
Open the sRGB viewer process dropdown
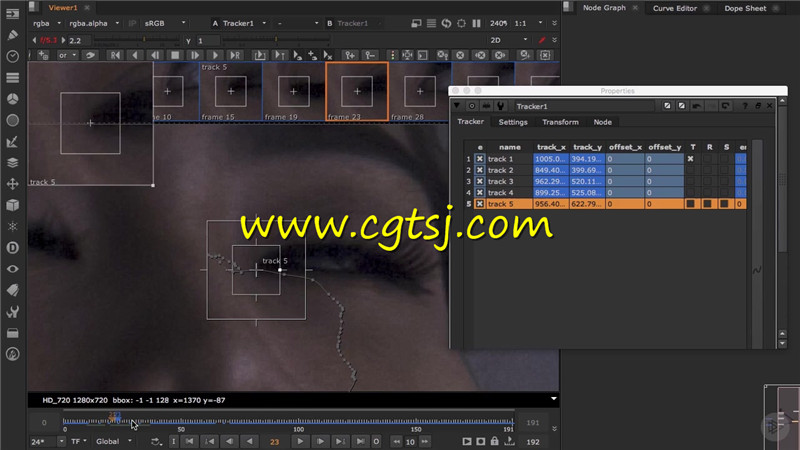165,23
